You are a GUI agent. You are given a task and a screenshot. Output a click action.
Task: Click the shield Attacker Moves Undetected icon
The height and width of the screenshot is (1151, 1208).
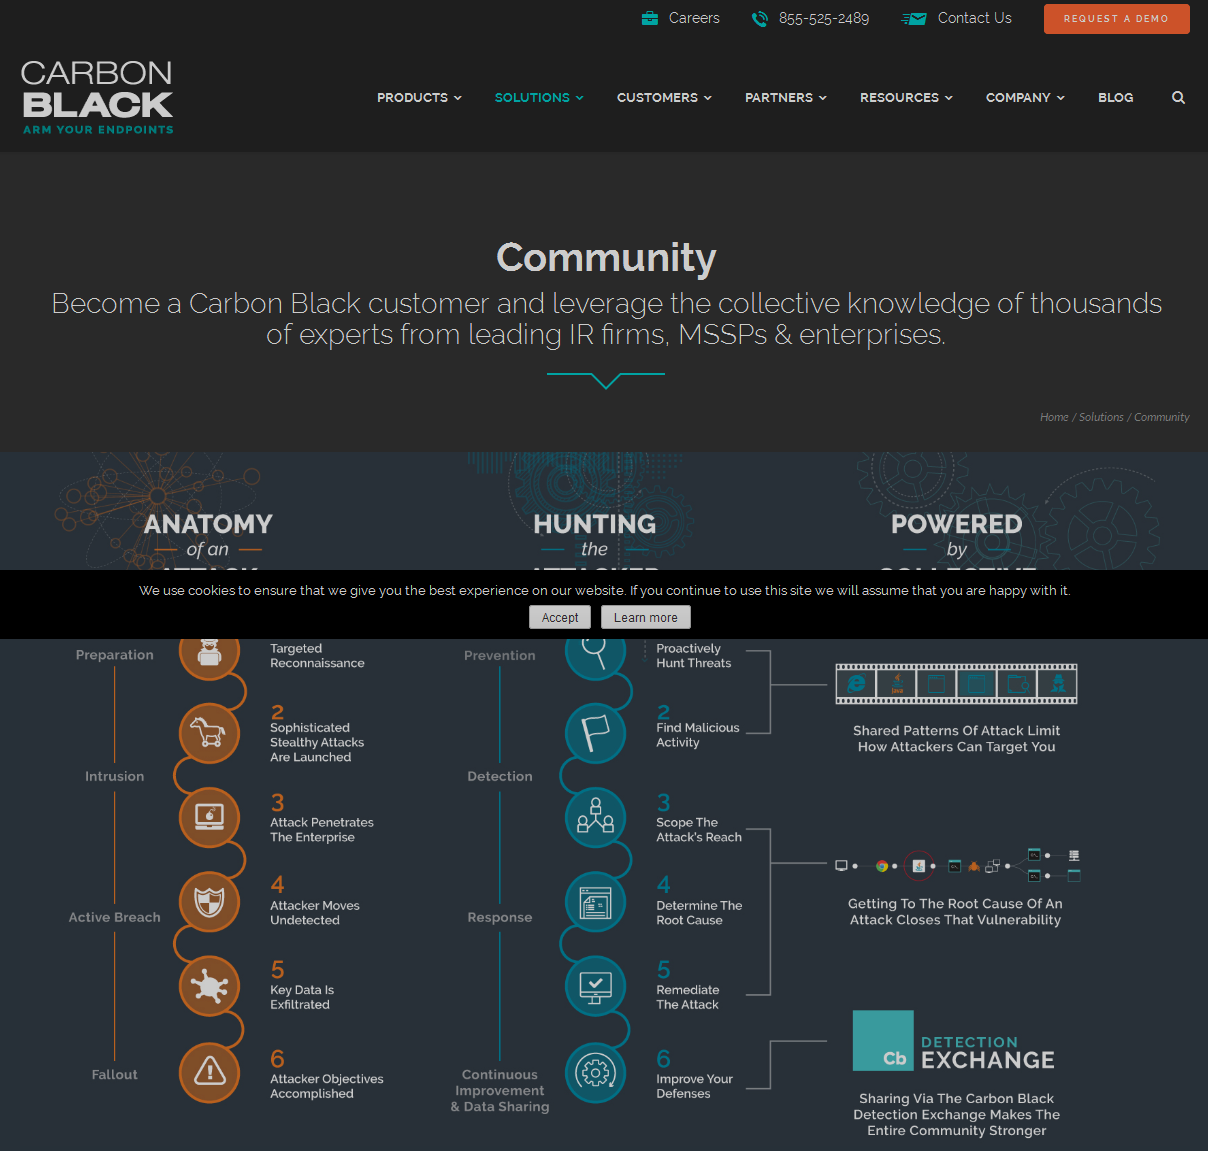pos(209,902)
